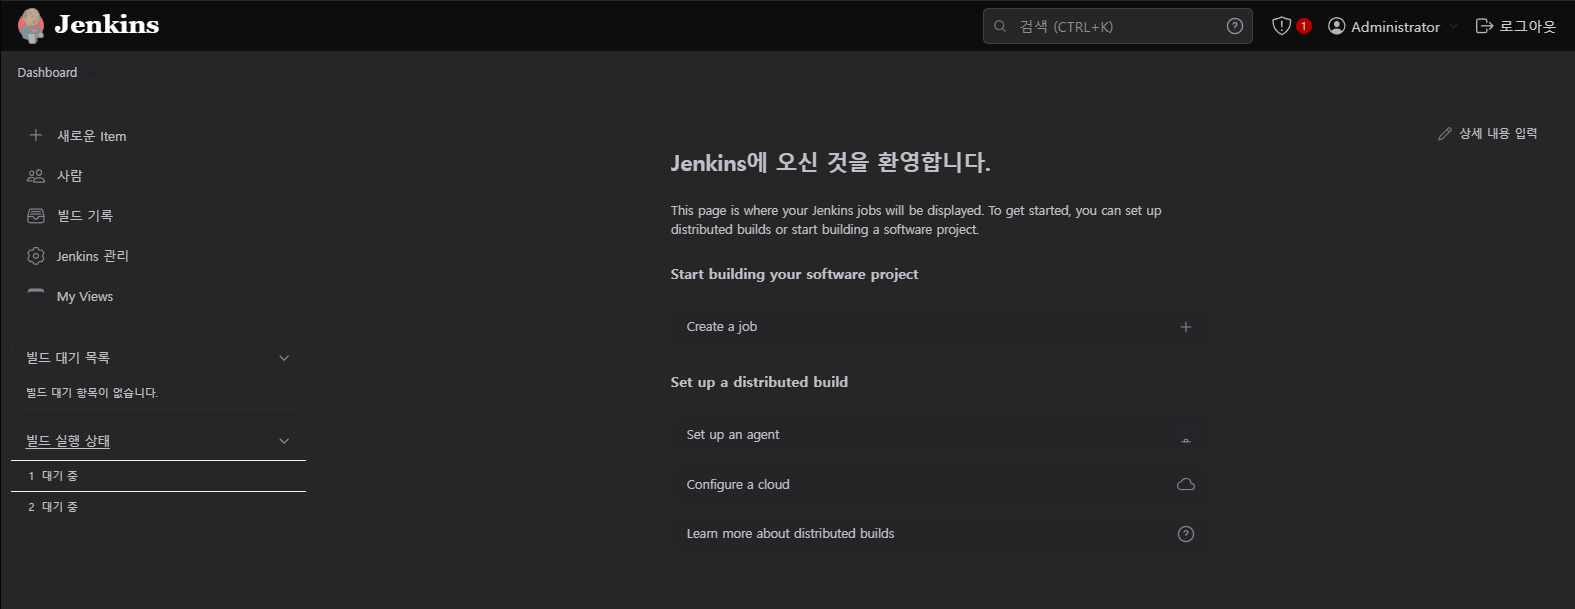Screen dimensions: 1575x609
Task: Expand the Administrator dropdown chevron
Action: tap(1453, 26)
